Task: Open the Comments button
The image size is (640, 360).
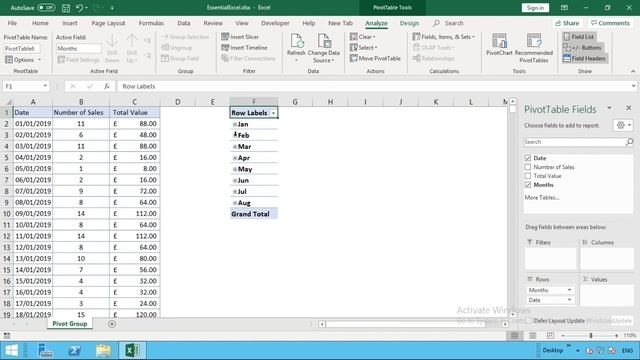Action: 610,23
